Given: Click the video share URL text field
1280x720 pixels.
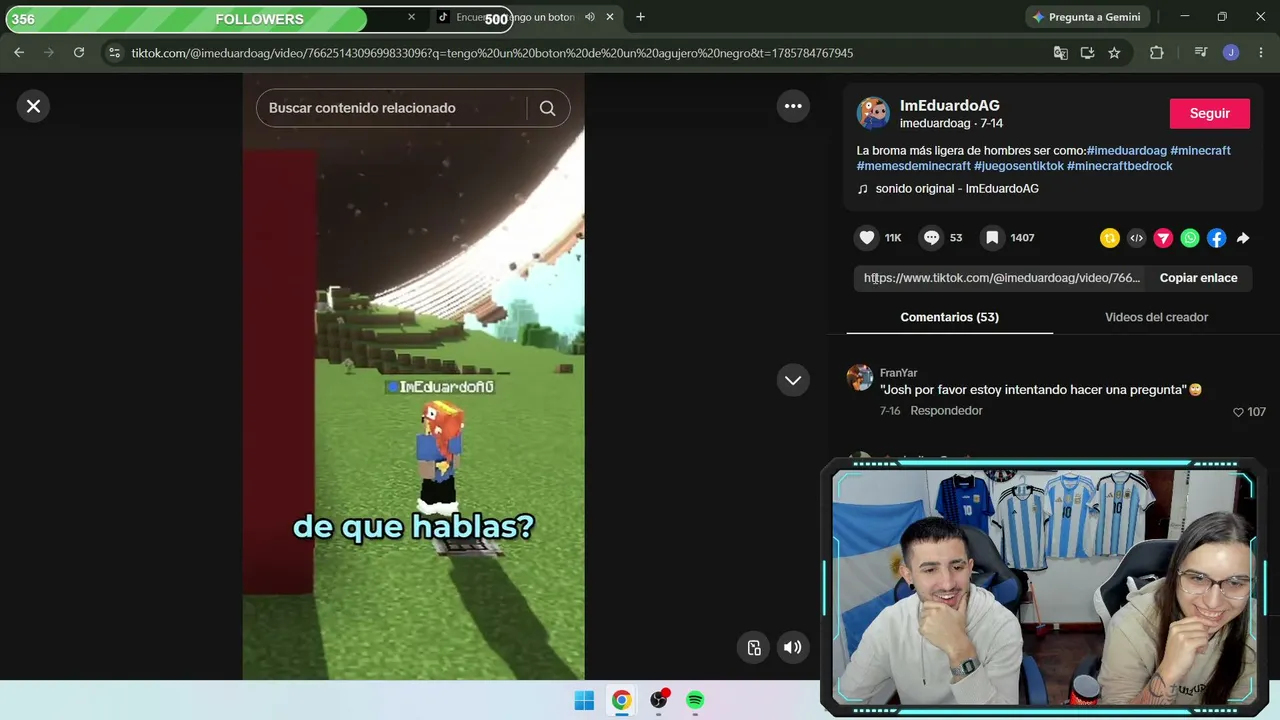Looking at the screenshot, I should [x=1001, y=278].
